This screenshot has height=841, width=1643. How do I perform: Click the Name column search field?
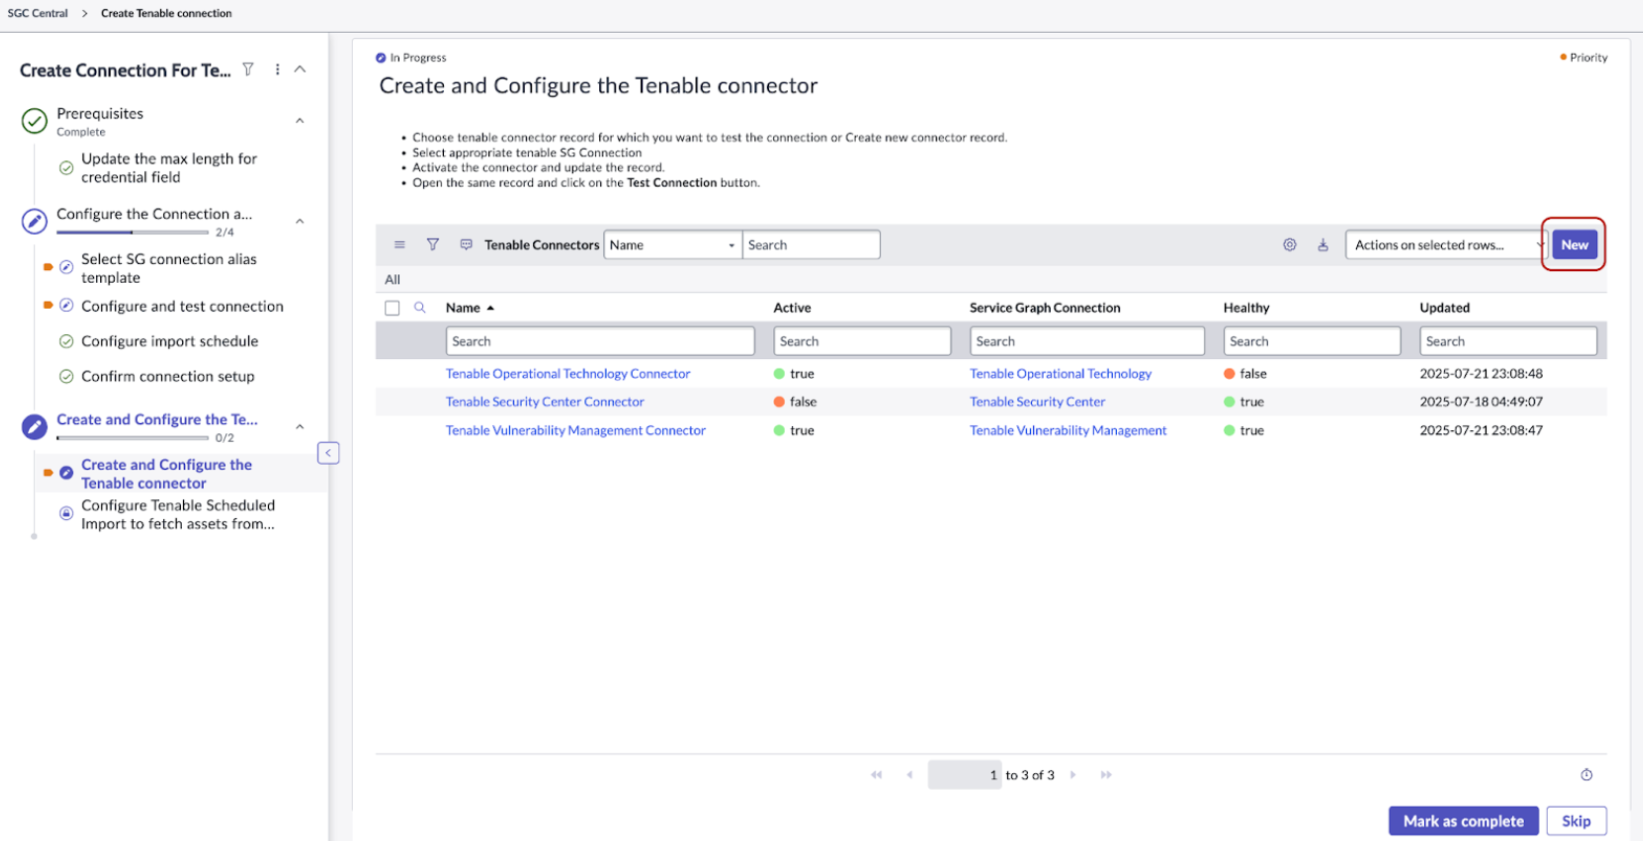[600, 341]
